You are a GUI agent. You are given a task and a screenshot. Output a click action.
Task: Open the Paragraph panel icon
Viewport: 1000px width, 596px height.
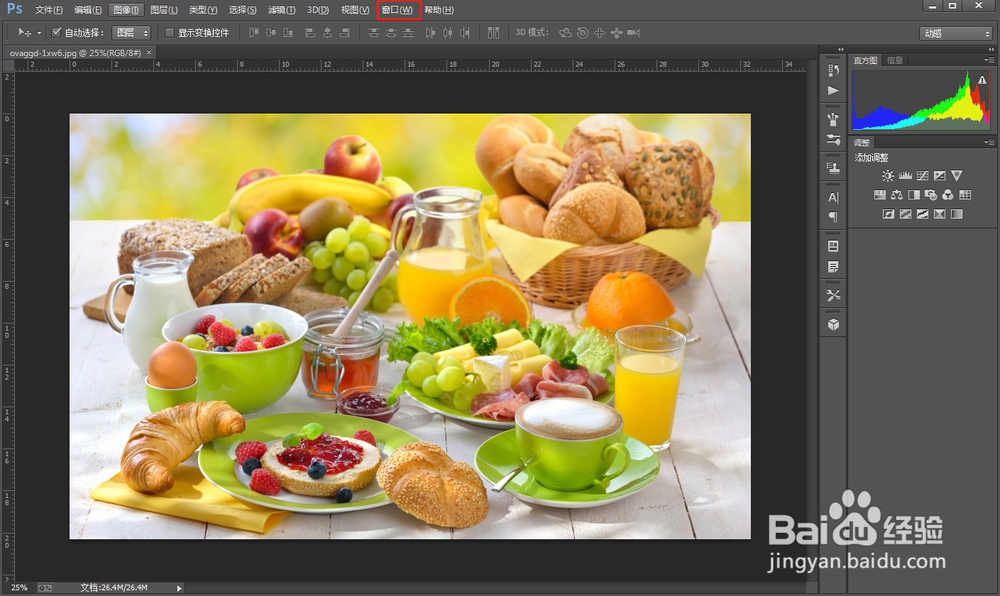[833, 217]
